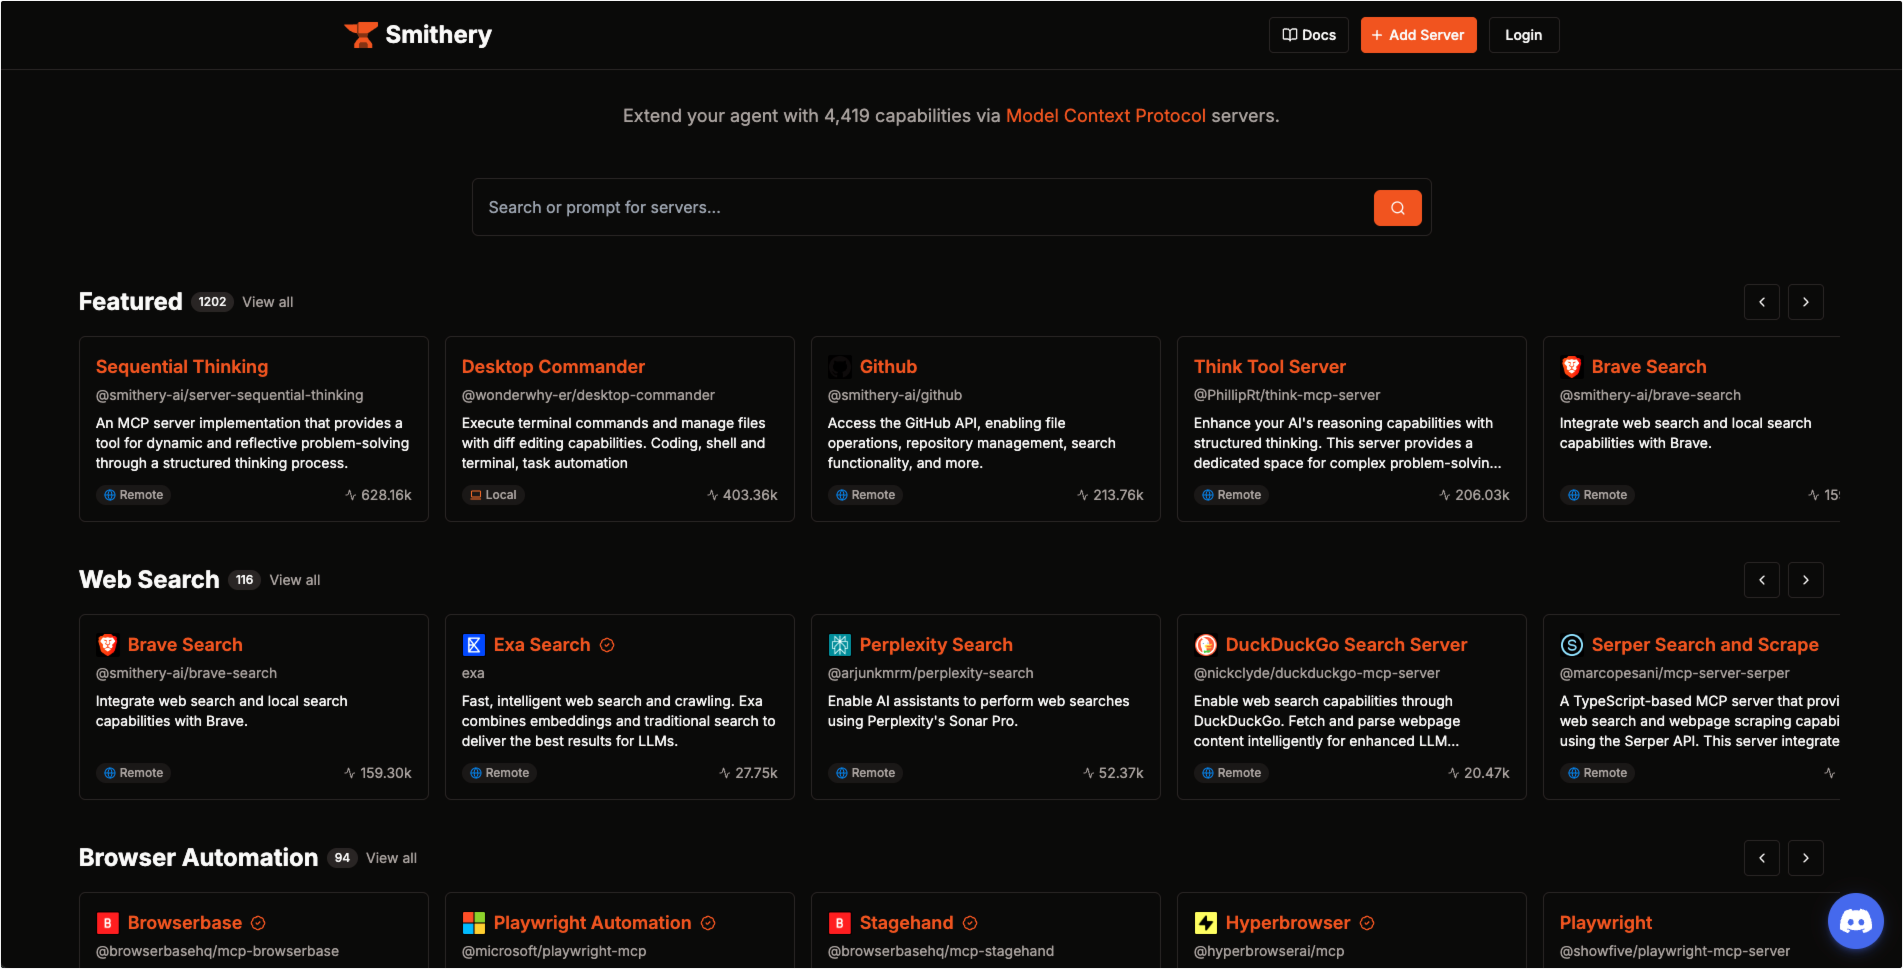Open the Docs page button
Screen dimensions: 1903x969
[1308, 35]
